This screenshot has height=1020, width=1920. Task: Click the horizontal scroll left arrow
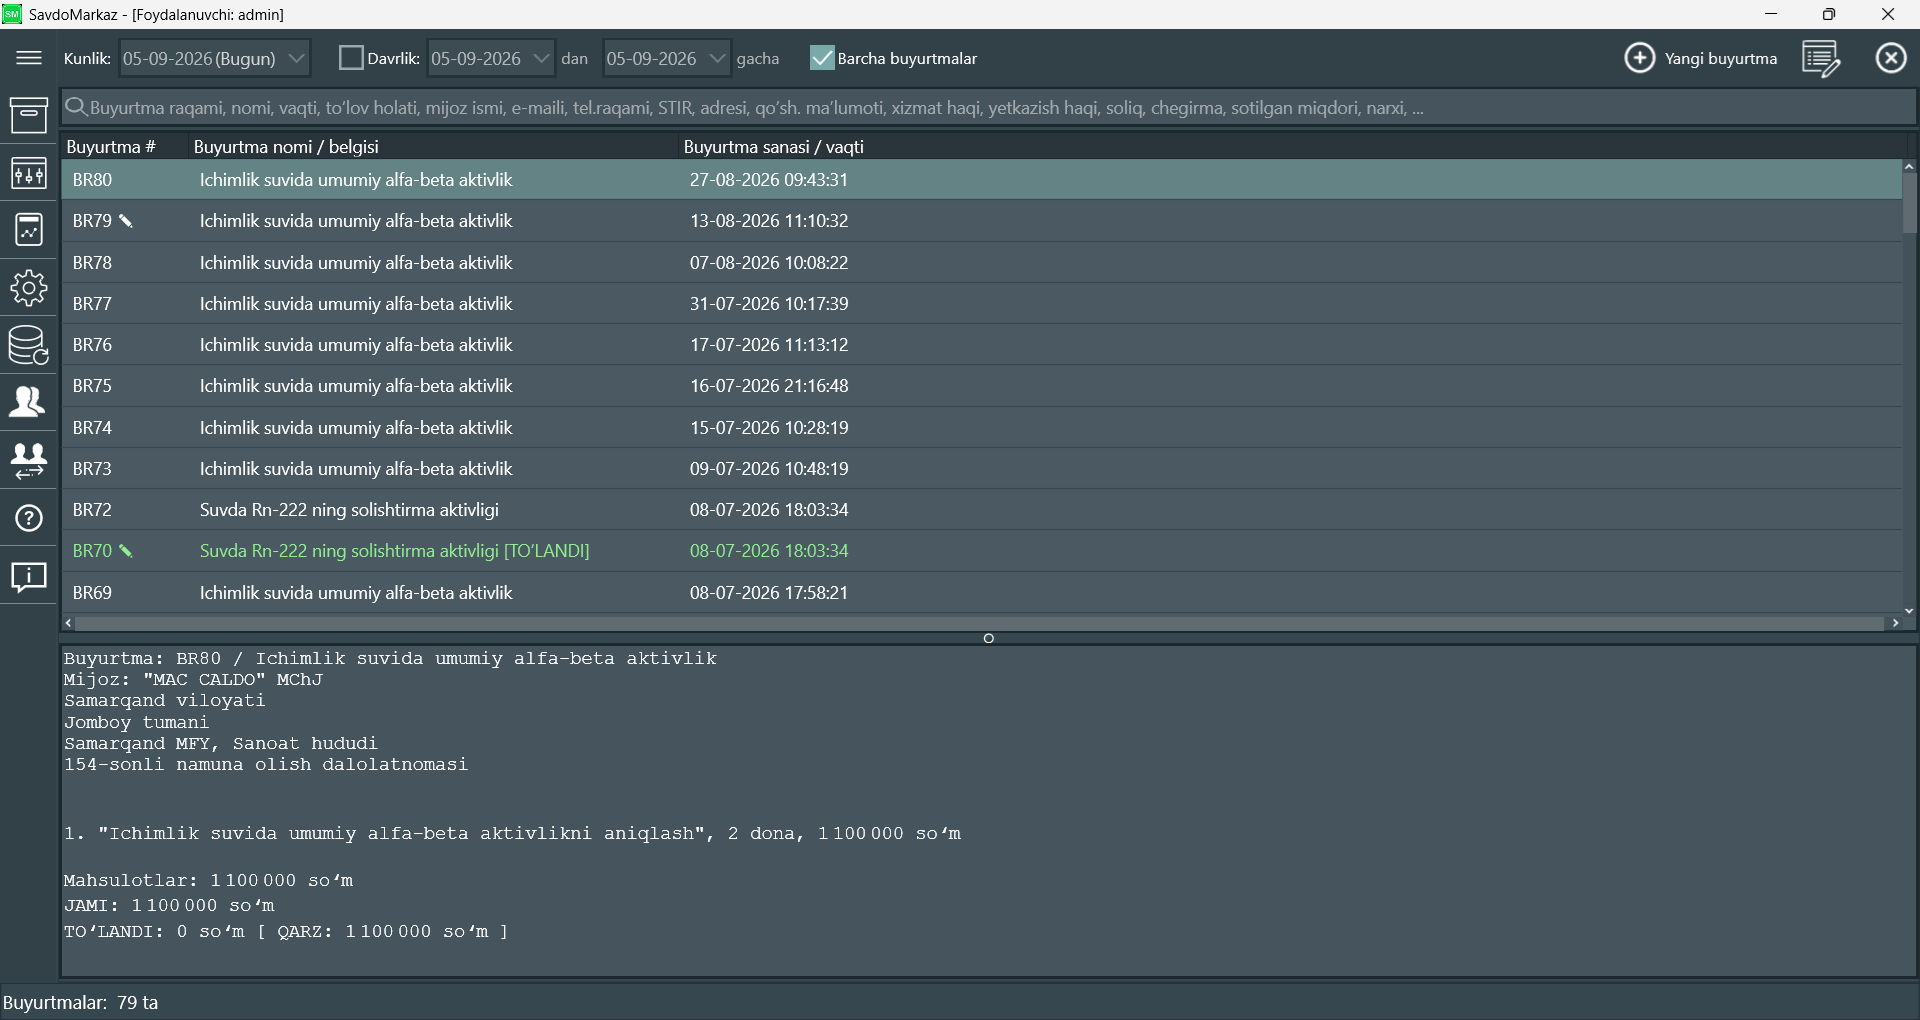[68, 623]
